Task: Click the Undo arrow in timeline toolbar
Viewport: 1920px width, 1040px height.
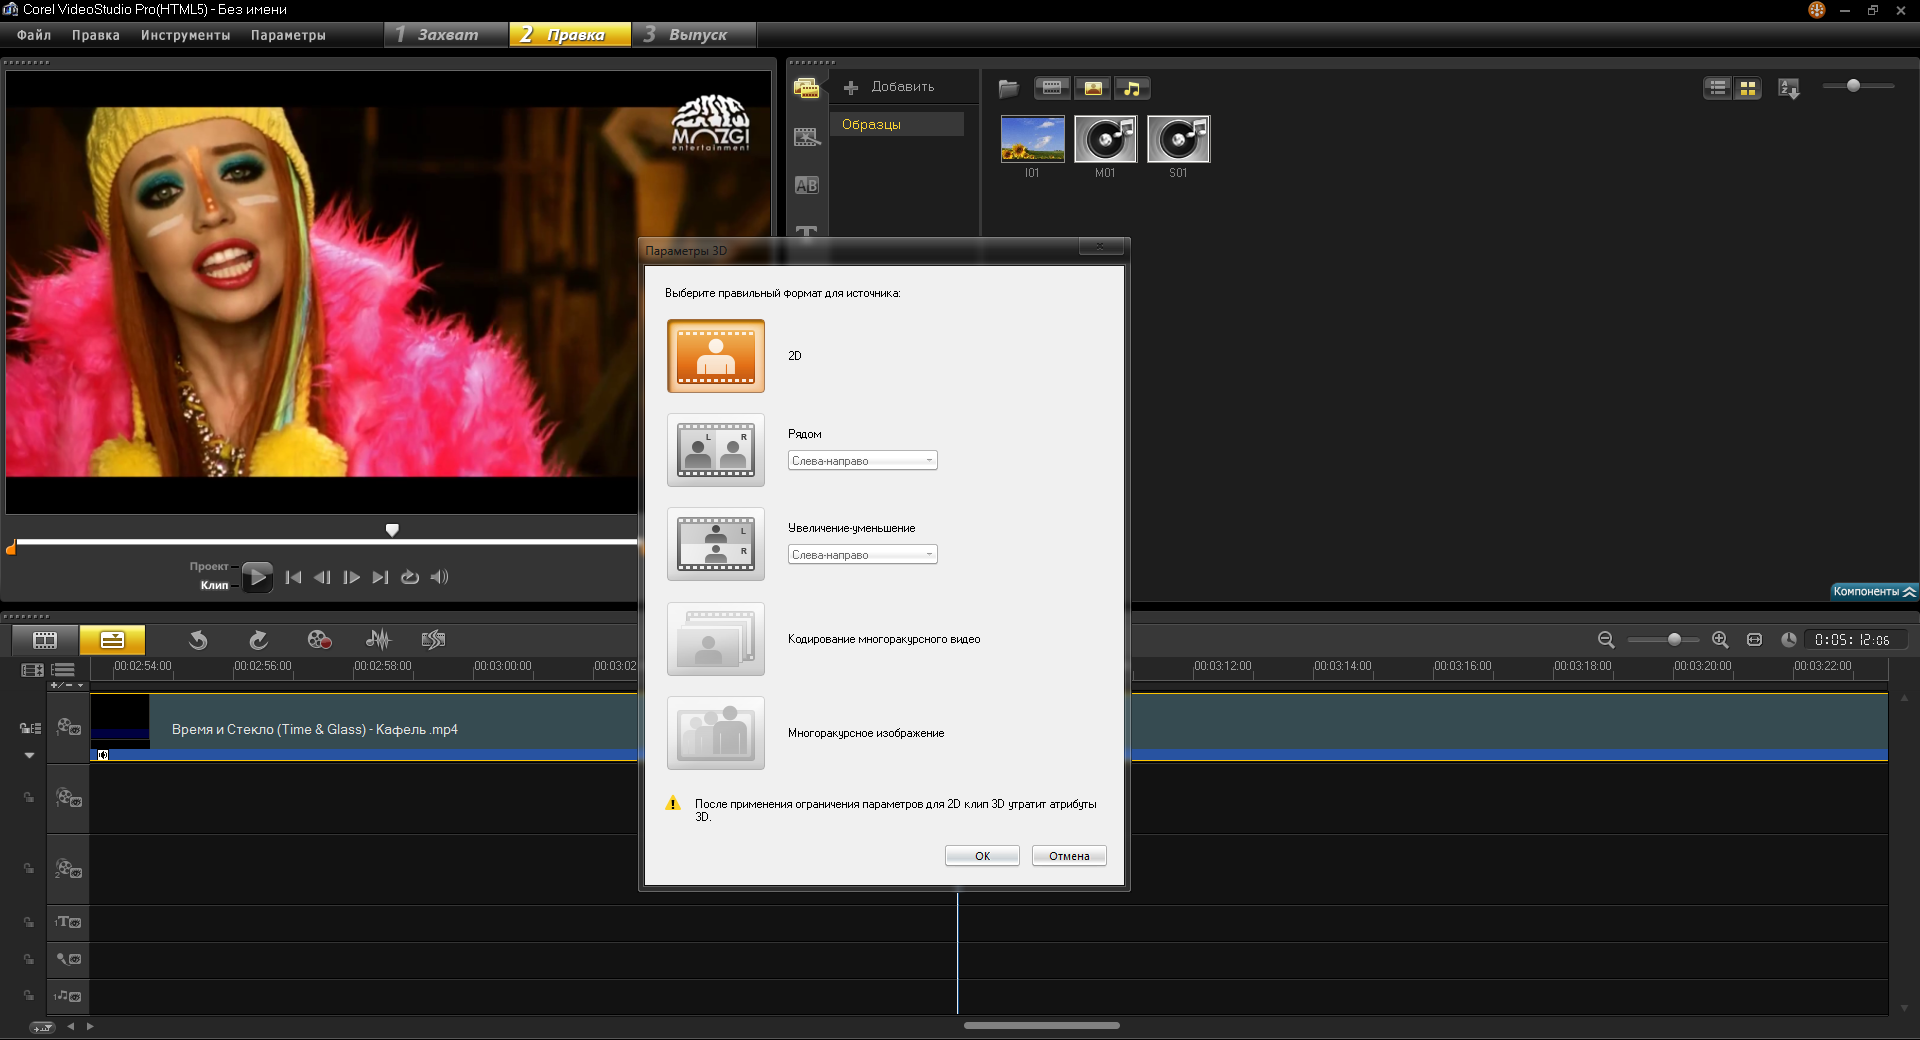Action: point(198,640)
